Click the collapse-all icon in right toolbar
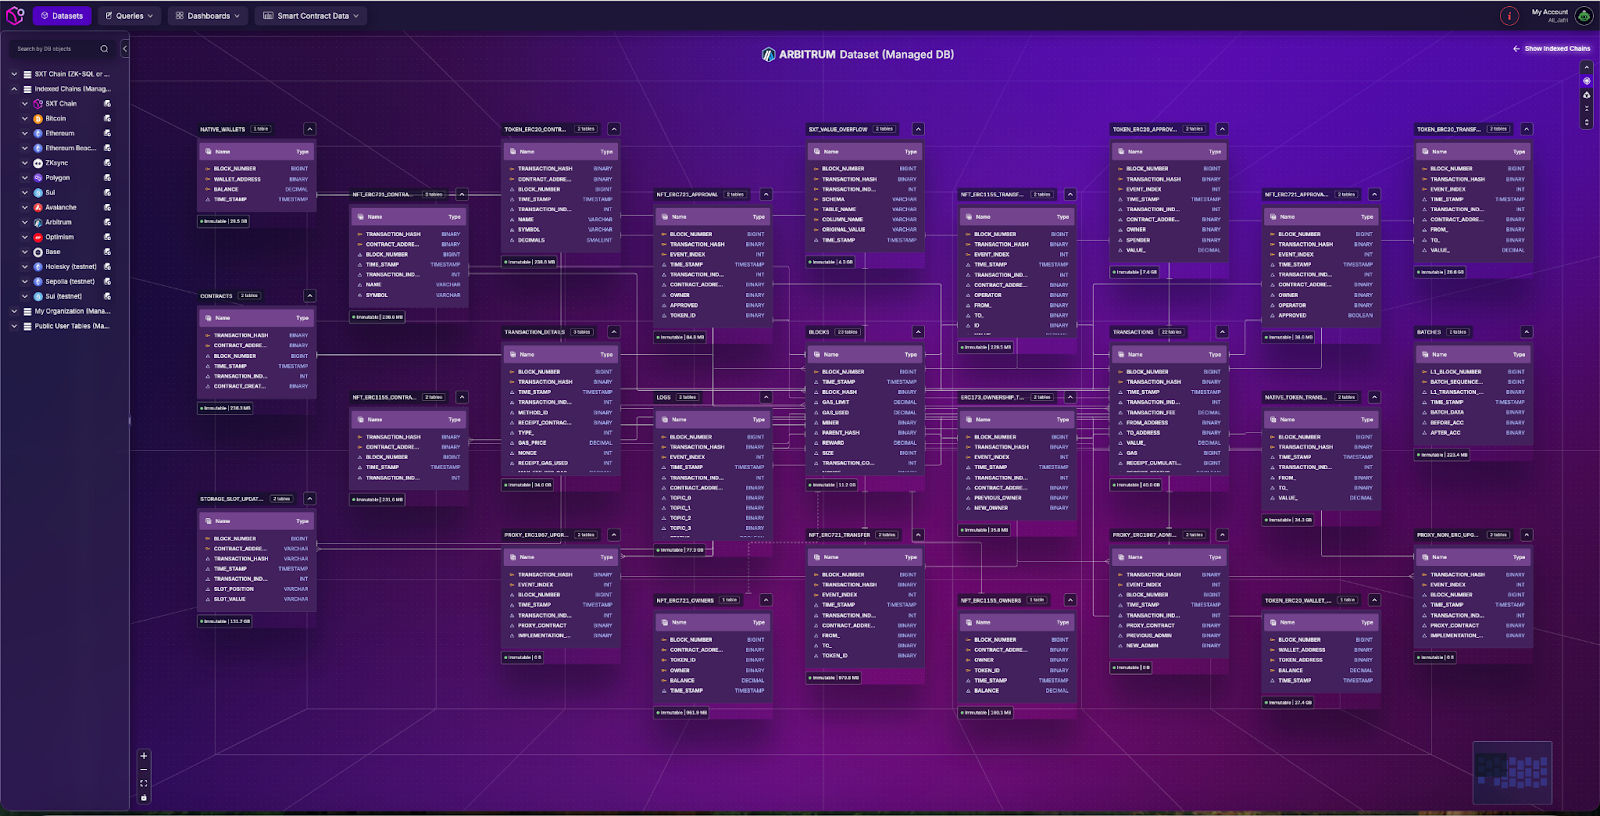 pyautogui.click(x=1586, y=109)
